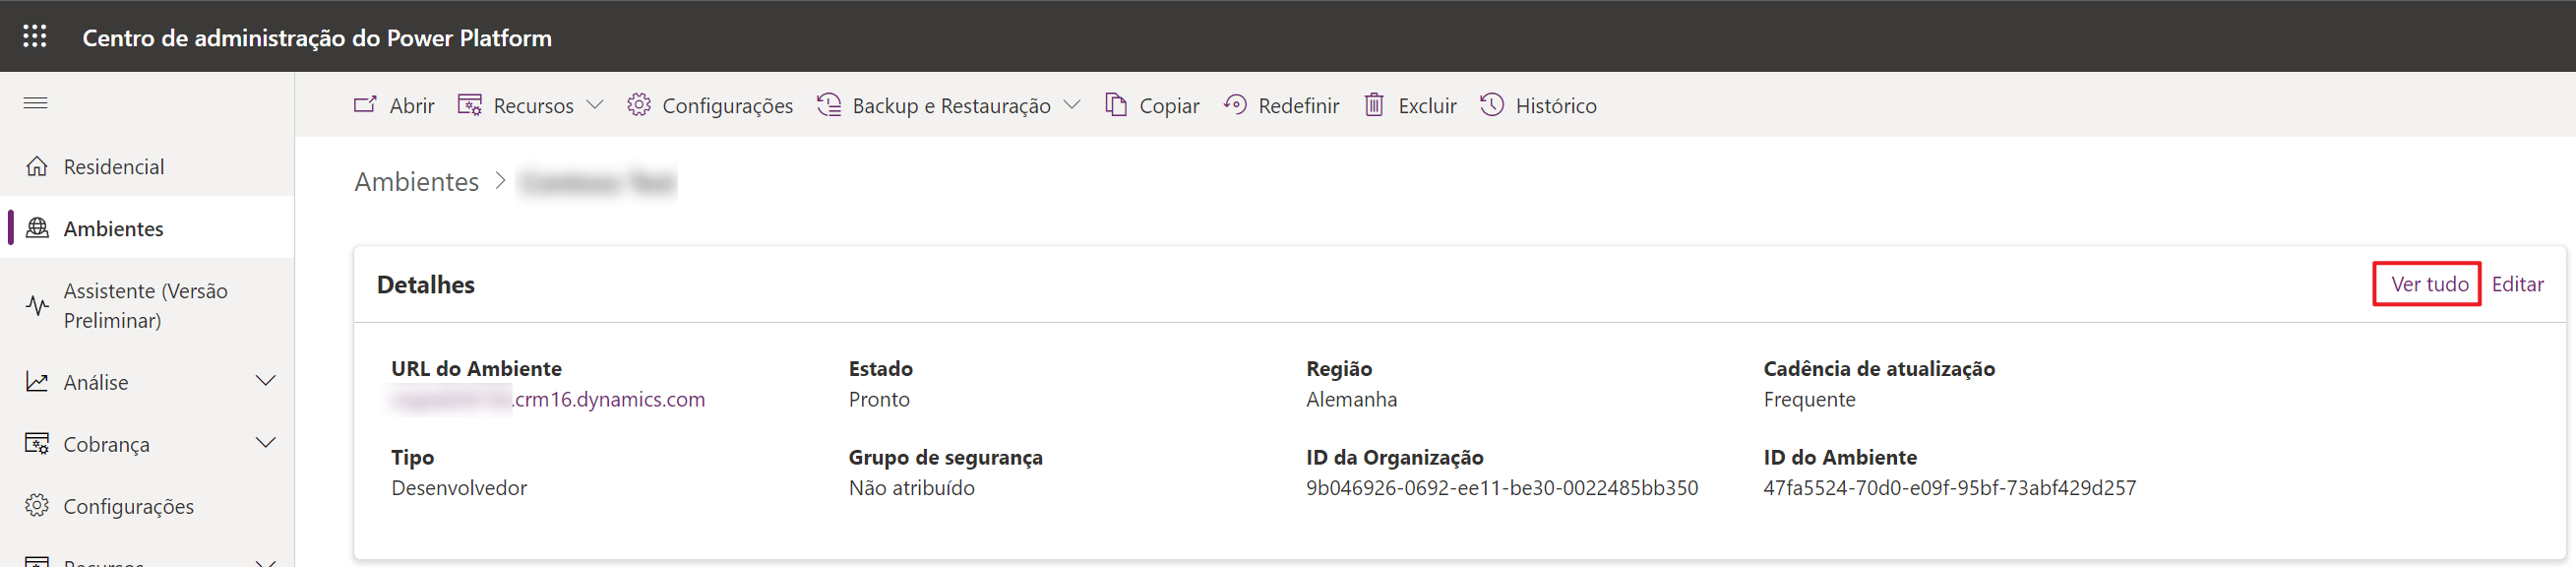The image size is (2576, 567).
Task: Click Ver tudo in Detalhes
Action: (2429, 284)
